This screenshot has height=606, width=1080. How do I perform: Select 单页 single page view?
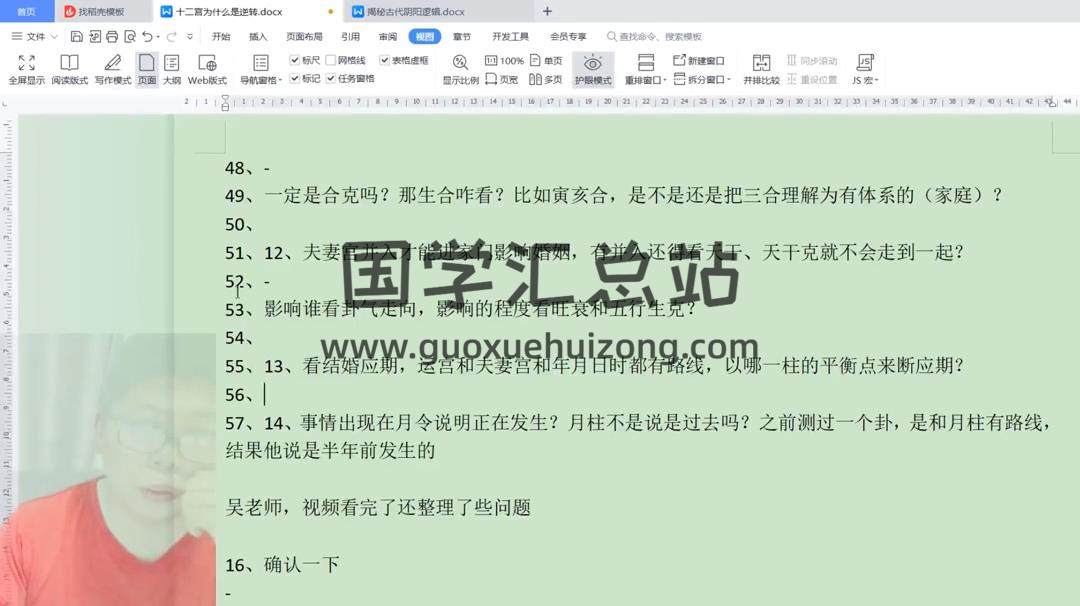546,61
